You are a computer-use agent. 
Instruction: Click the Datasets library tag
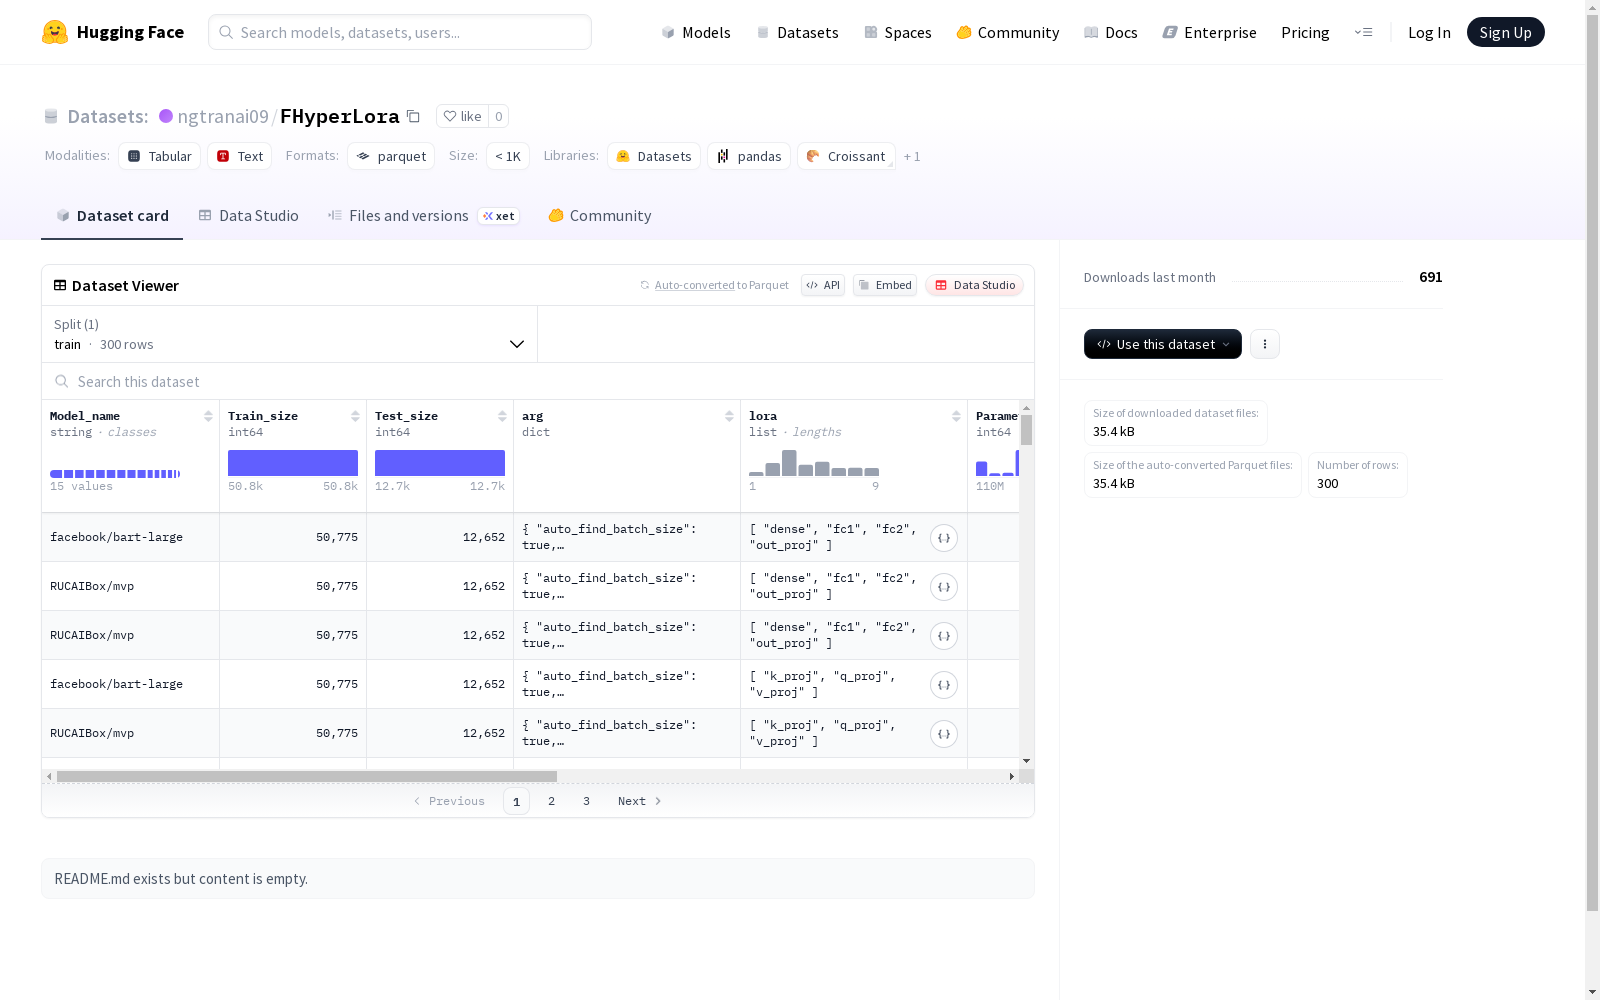coord(654,156)
